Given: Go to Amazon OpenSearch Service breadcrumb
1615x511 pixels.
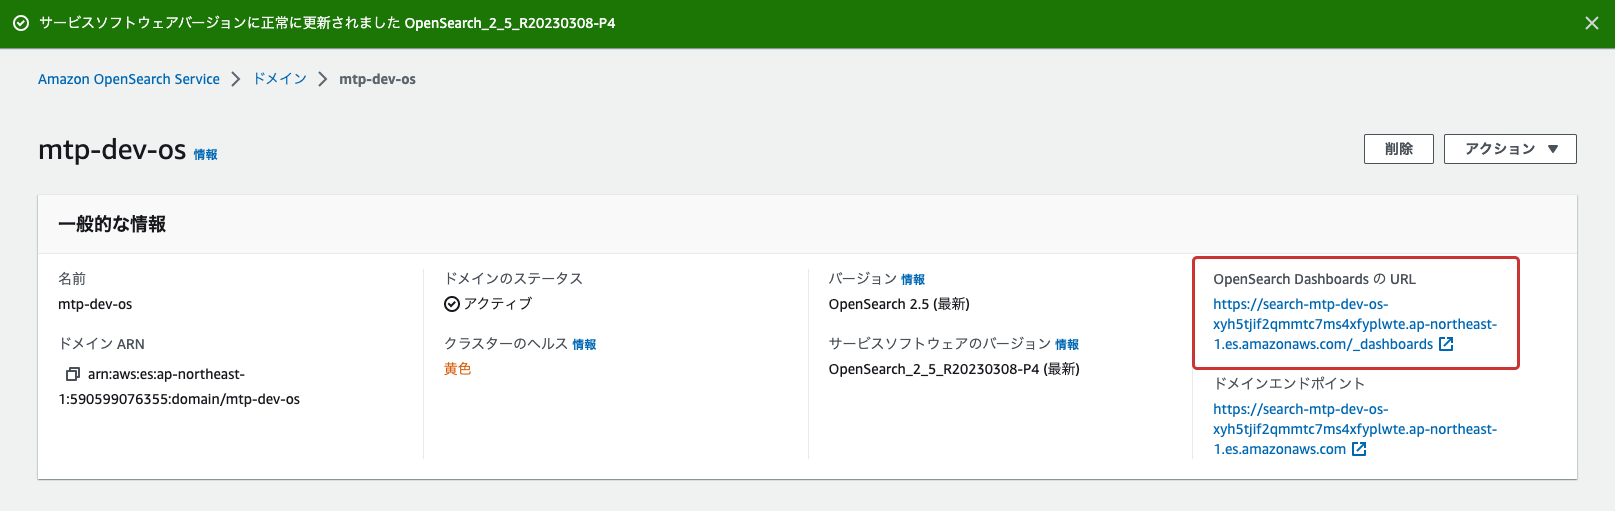Looking at the screenshot, I should [x=128, y=79].
